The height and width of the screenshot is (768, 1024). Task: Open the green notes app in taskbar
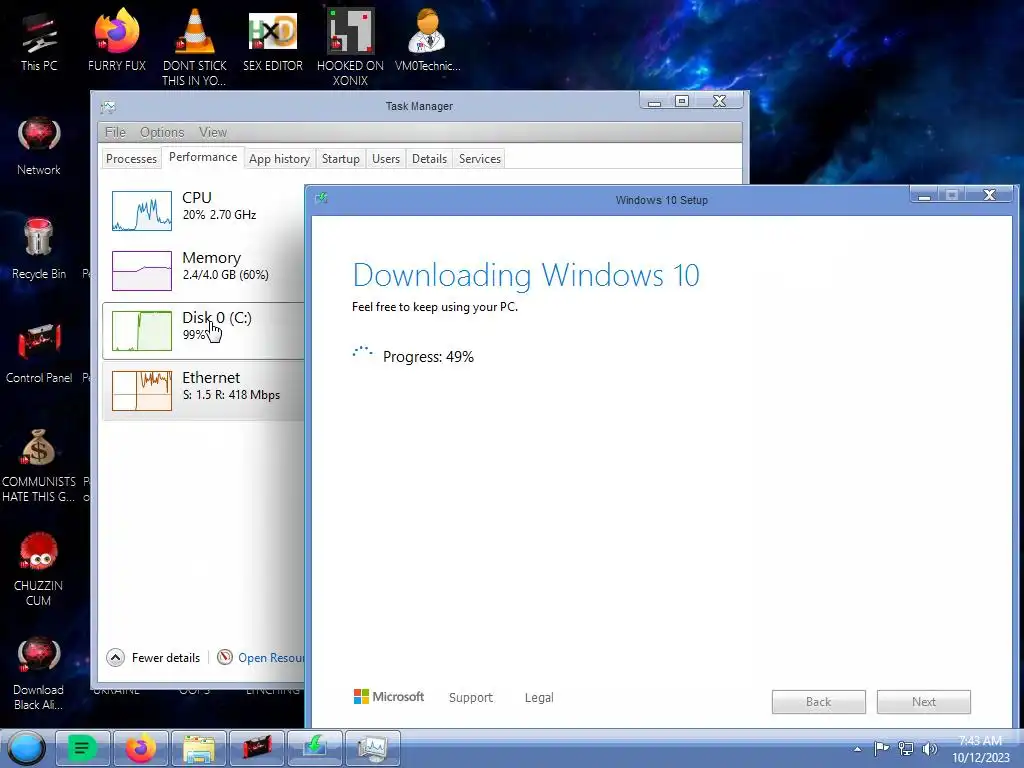(82, 748)
